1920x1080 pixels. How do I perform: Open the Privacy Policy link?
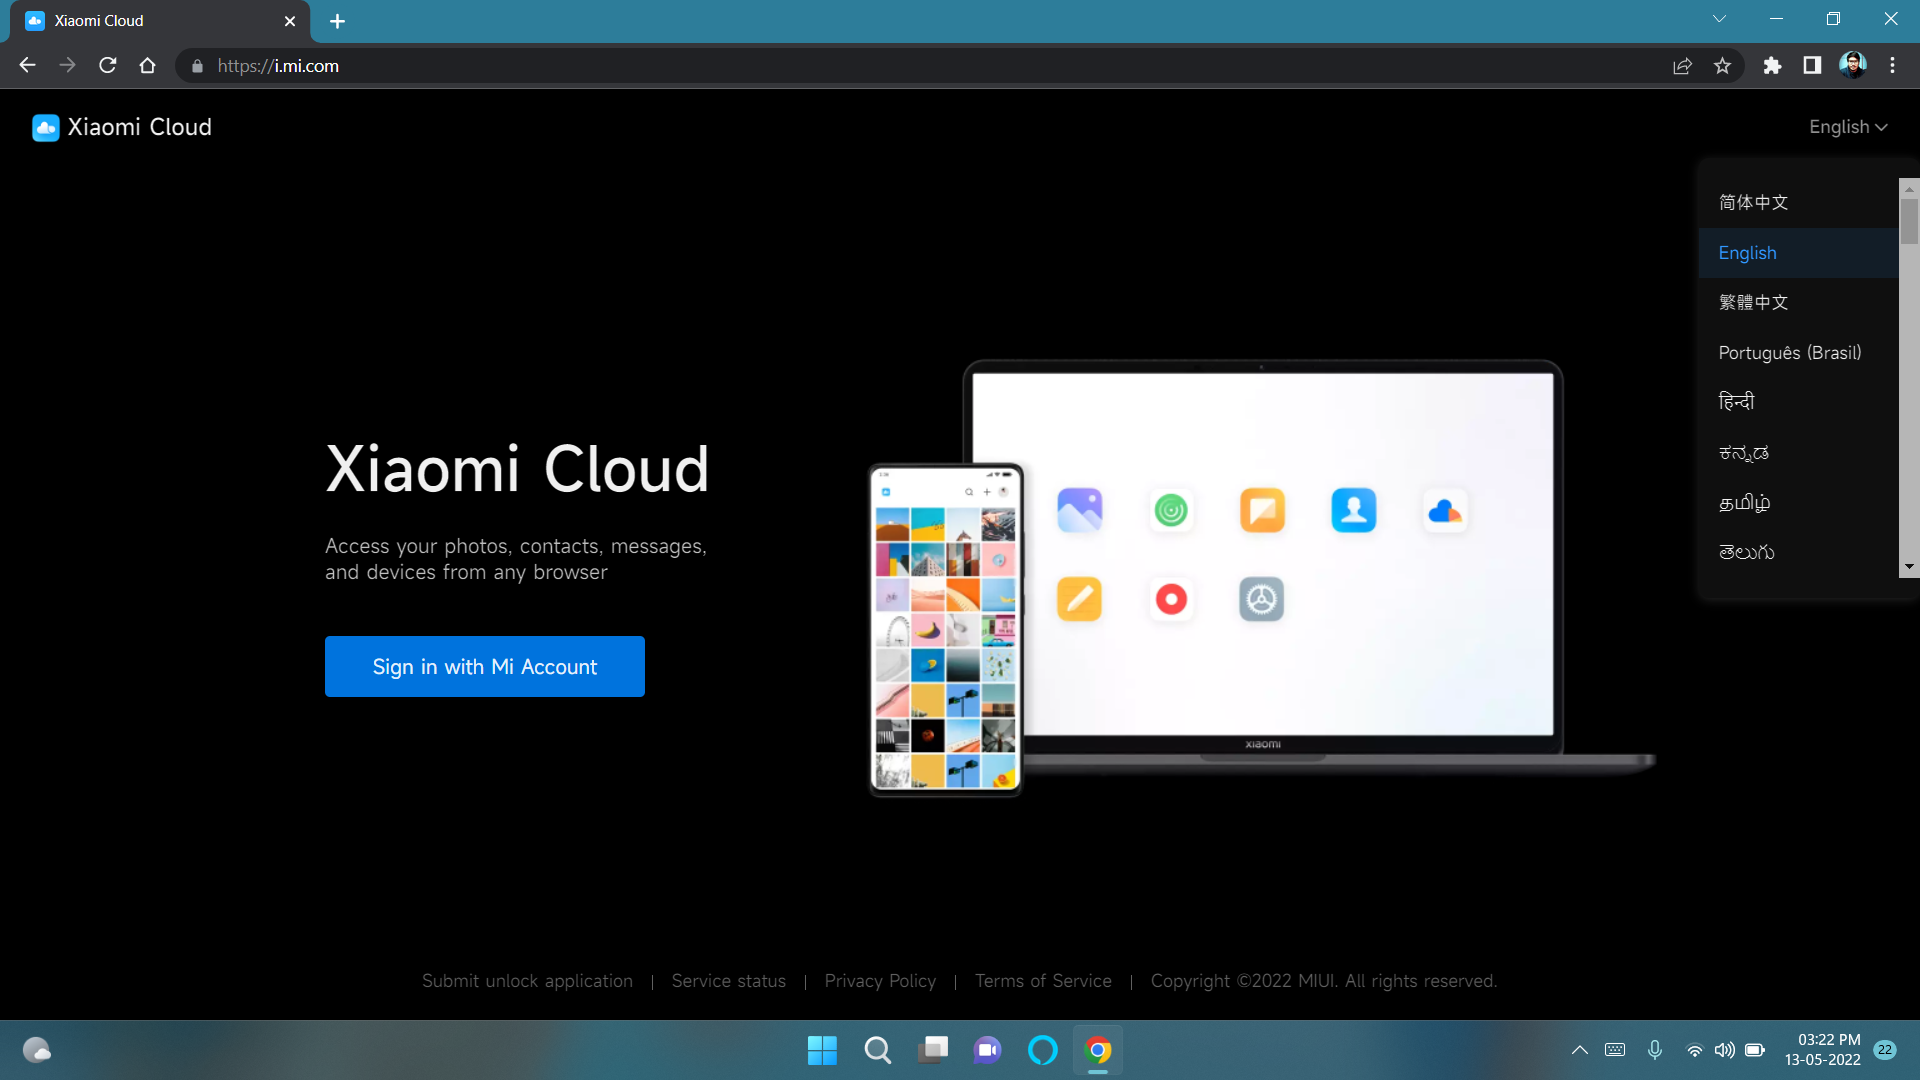coord(880,981)
